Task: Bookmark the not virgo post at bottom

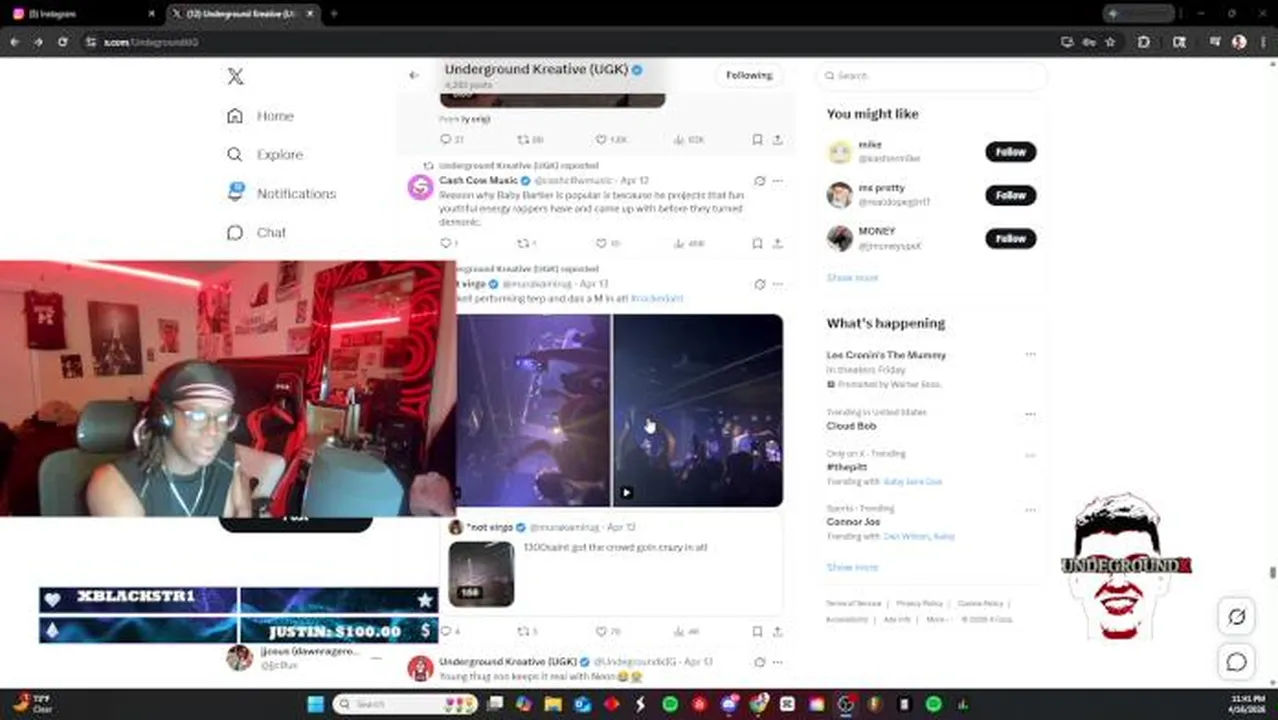Action: click(757, 632)
